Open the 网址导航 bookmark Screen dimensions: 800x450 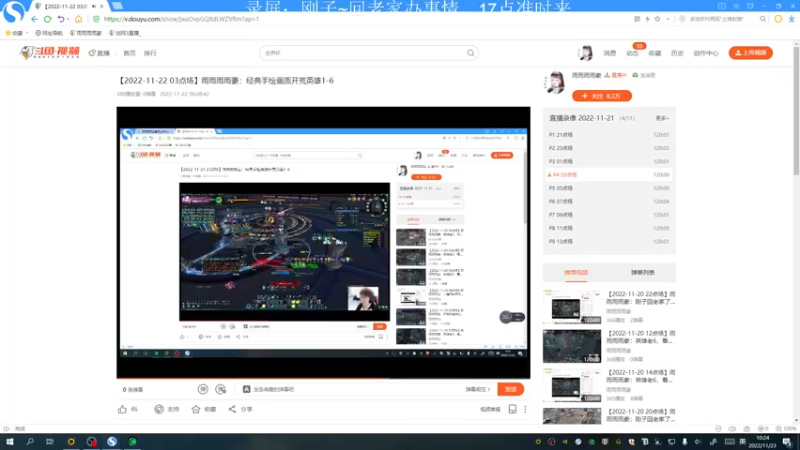point(49,33)
